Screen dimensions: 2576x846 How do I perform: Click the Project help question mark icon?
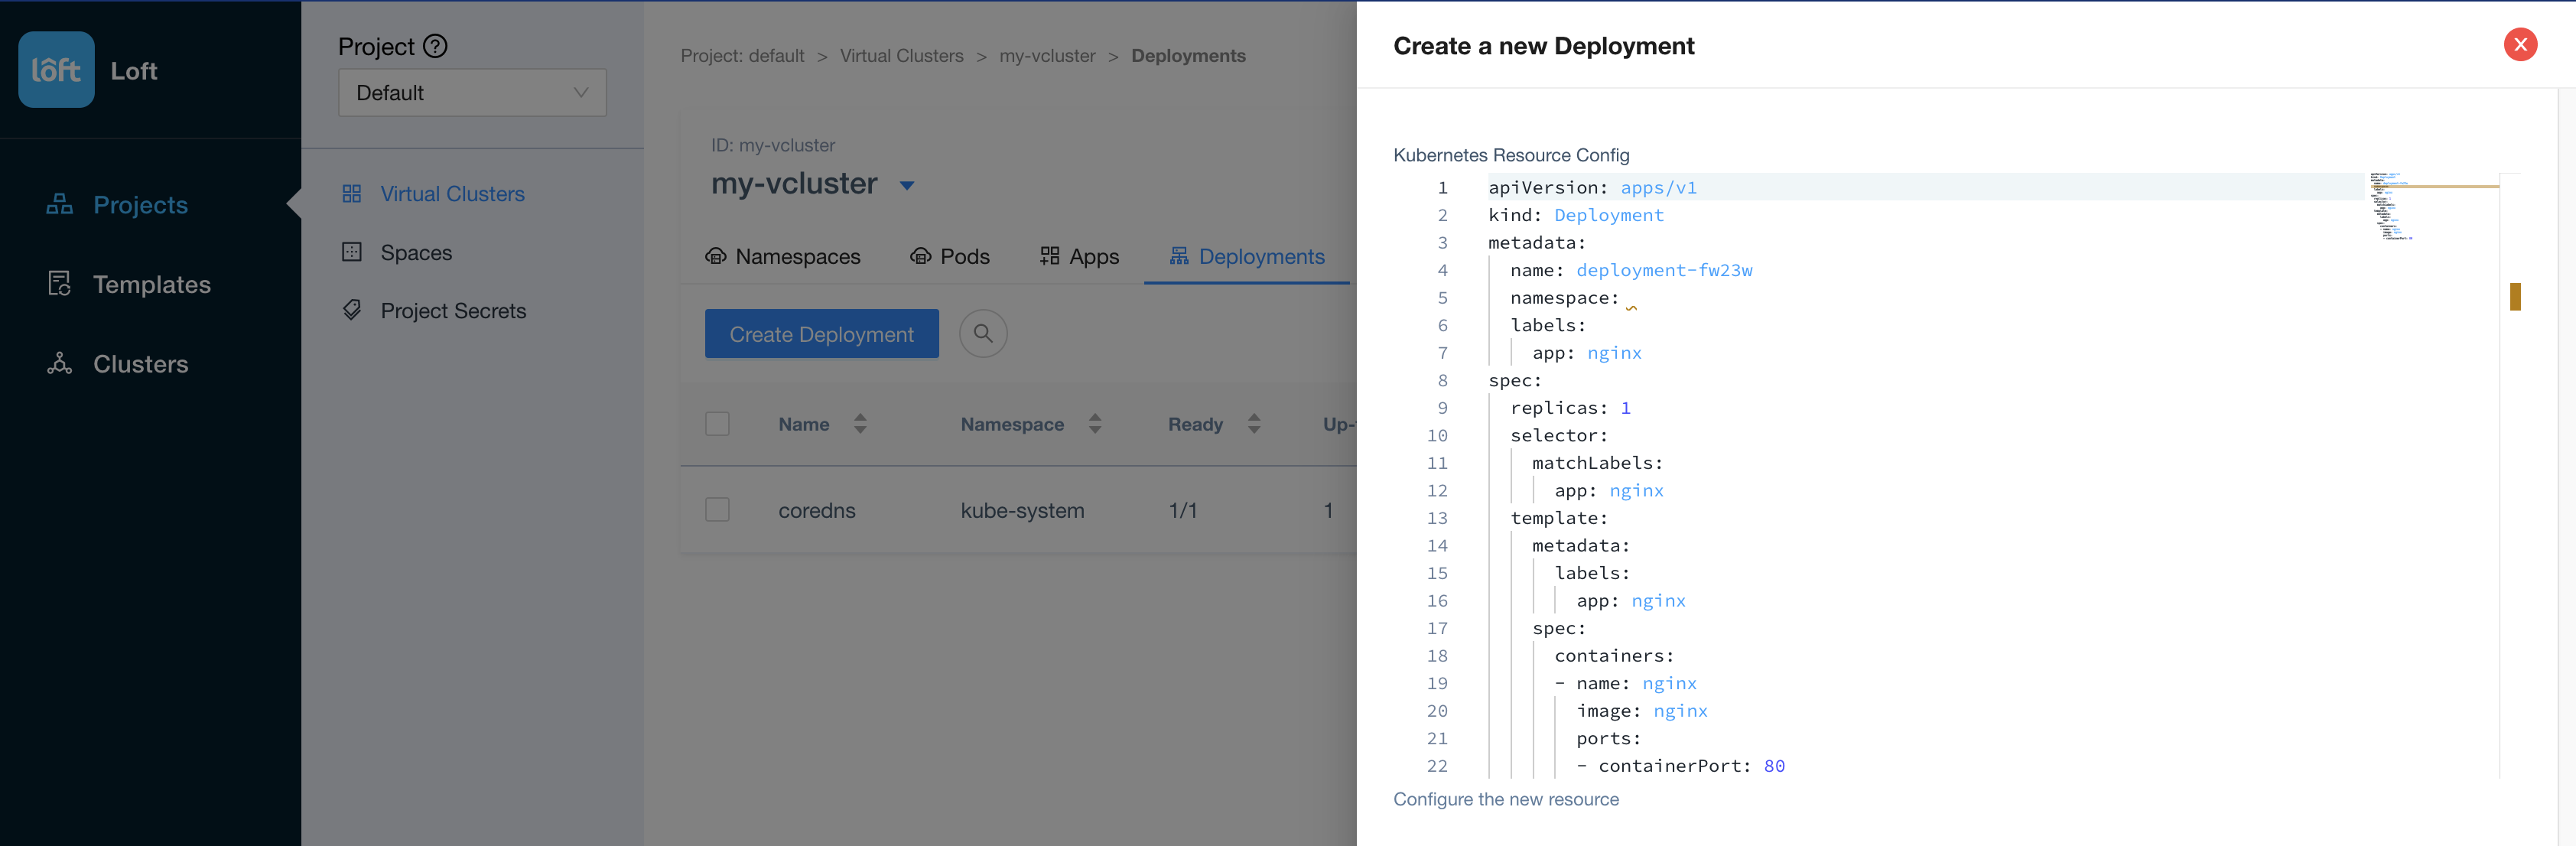(x=435, y=46)
